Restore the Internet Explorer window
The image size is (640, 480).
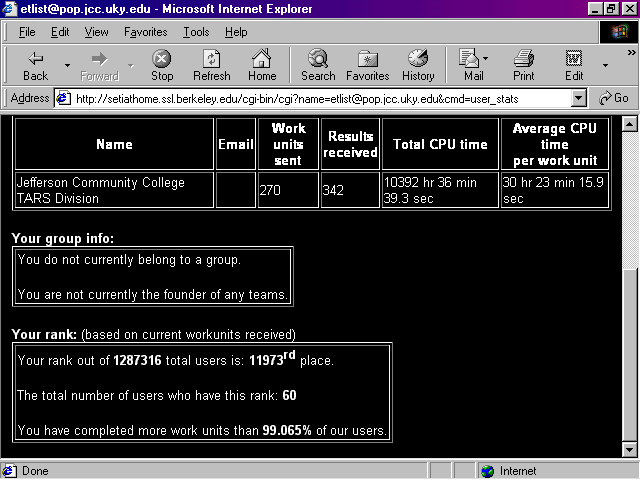click(610, 9)
